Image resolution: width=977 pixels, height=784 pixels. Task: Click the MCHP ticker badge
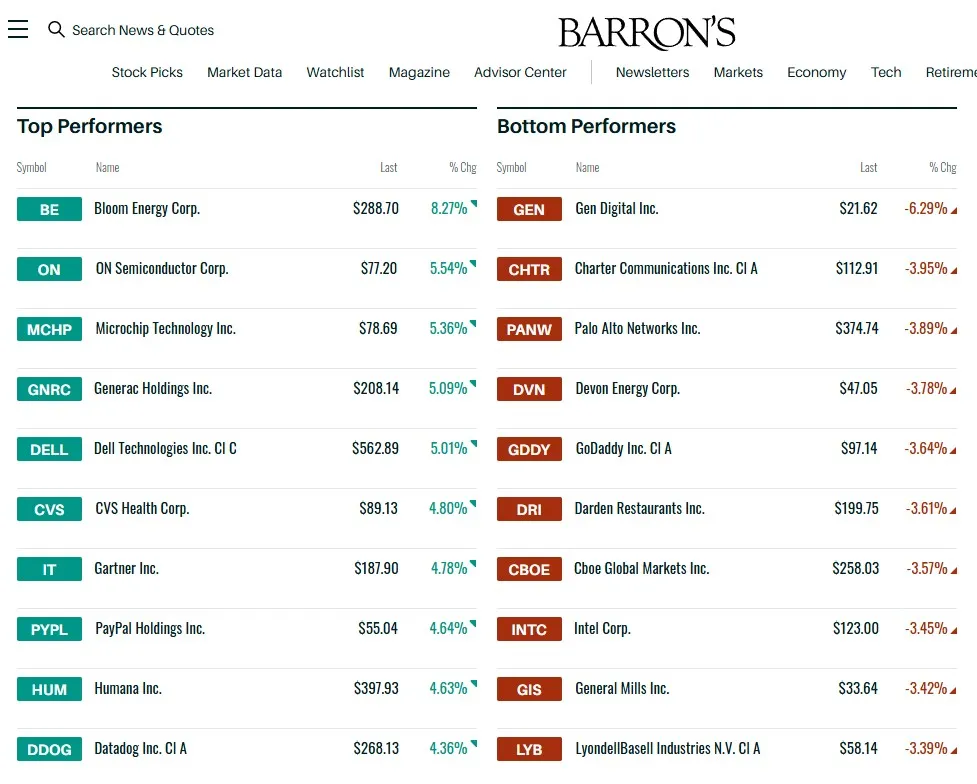pyautogui.click(x=49, y=329)
